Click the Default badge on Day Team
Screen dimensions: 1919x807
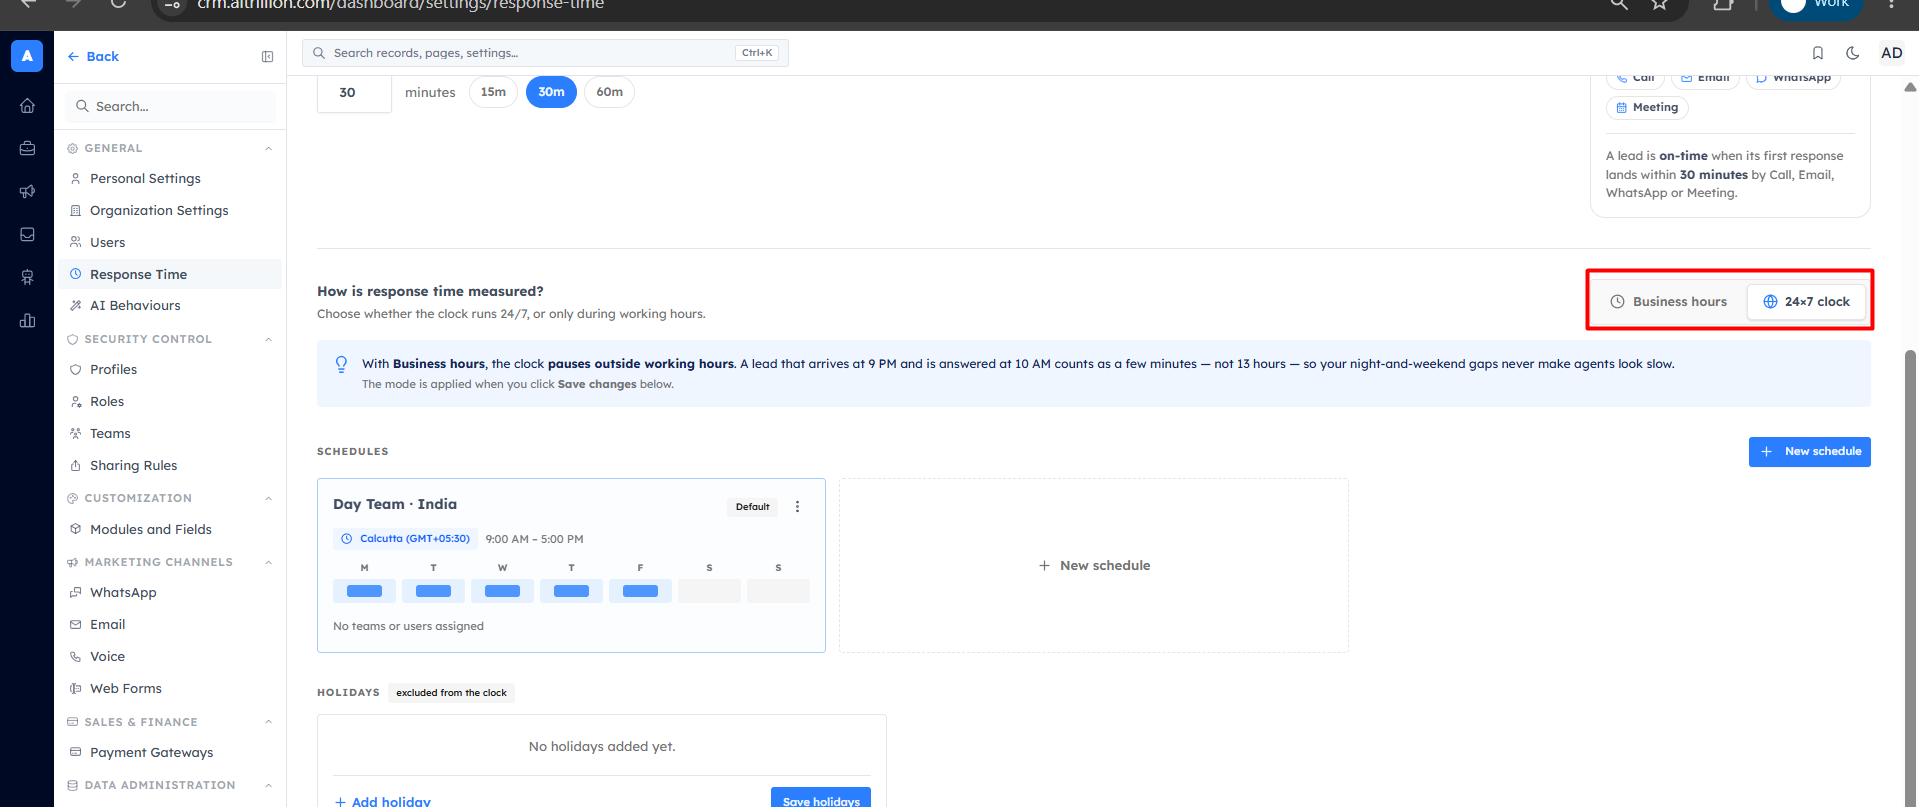[753, 507]
